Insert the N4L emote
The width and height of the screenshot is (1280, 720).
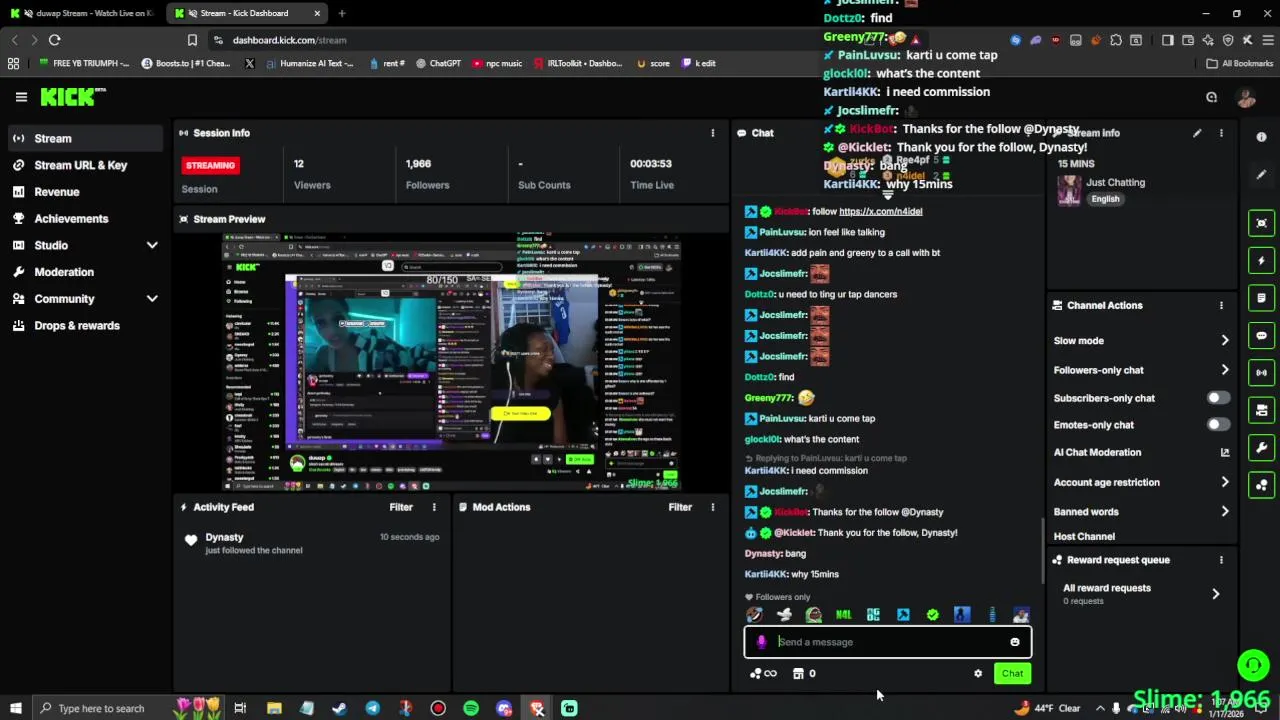844,615
